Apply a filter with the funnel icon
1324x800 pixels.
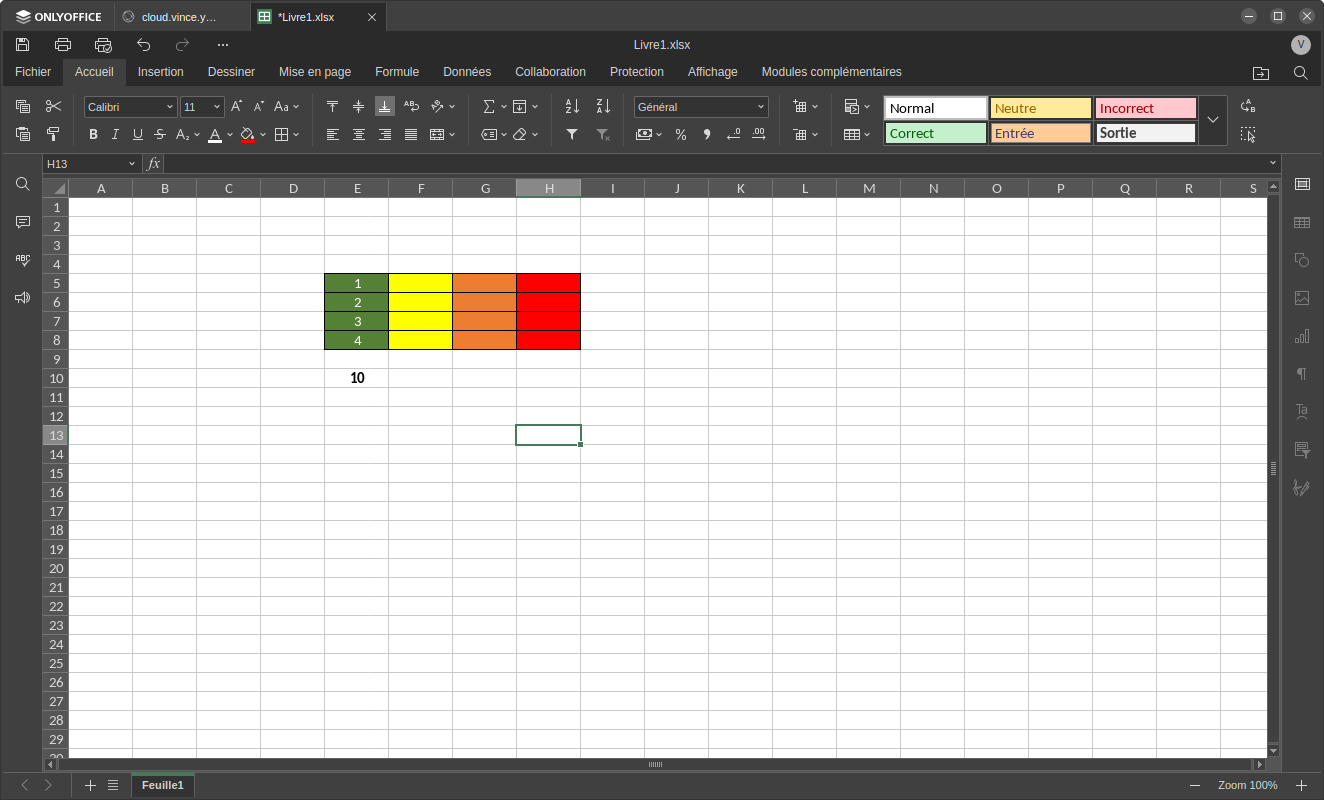click(x=572, y=135)
